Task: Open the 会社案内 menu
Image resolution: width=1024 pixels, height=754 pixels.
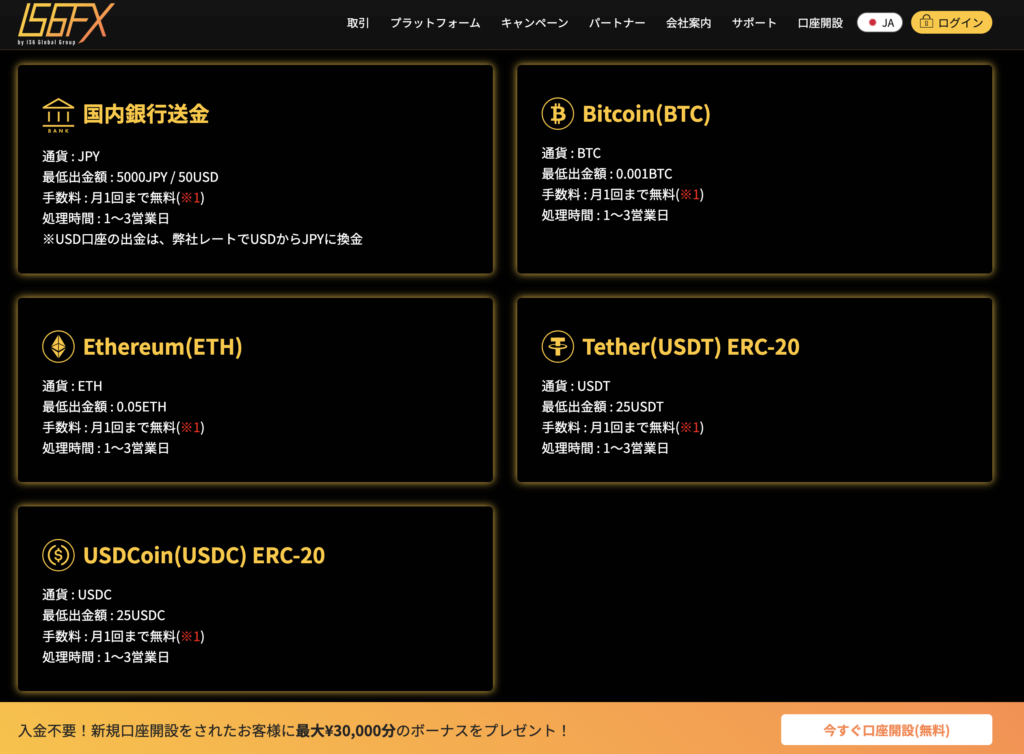Action: pos(688,23)
